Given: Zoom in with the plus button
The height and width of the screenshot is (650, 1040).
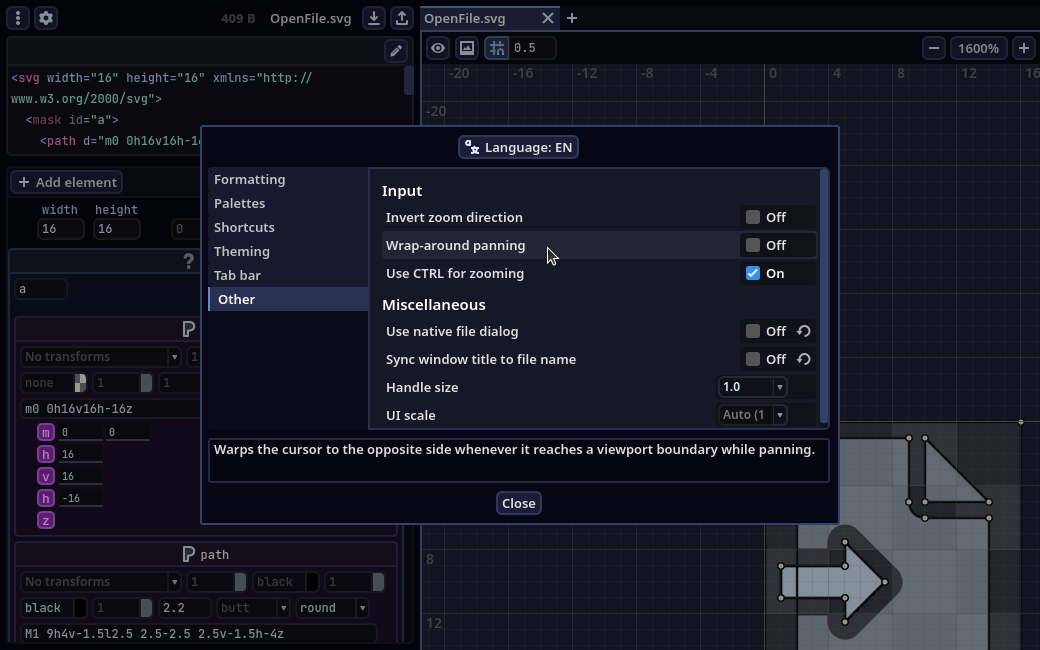Looking at the screenshot, I should coord(1023,48).
